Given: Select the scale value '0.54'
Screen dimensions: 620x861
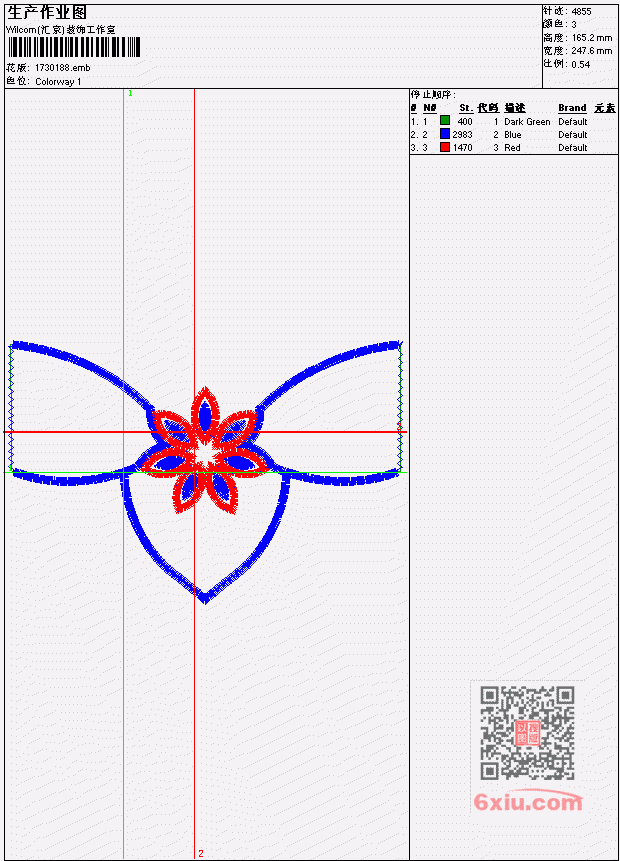Looking at the screenshot, I should pyautogui.click(x=580, y=64).
